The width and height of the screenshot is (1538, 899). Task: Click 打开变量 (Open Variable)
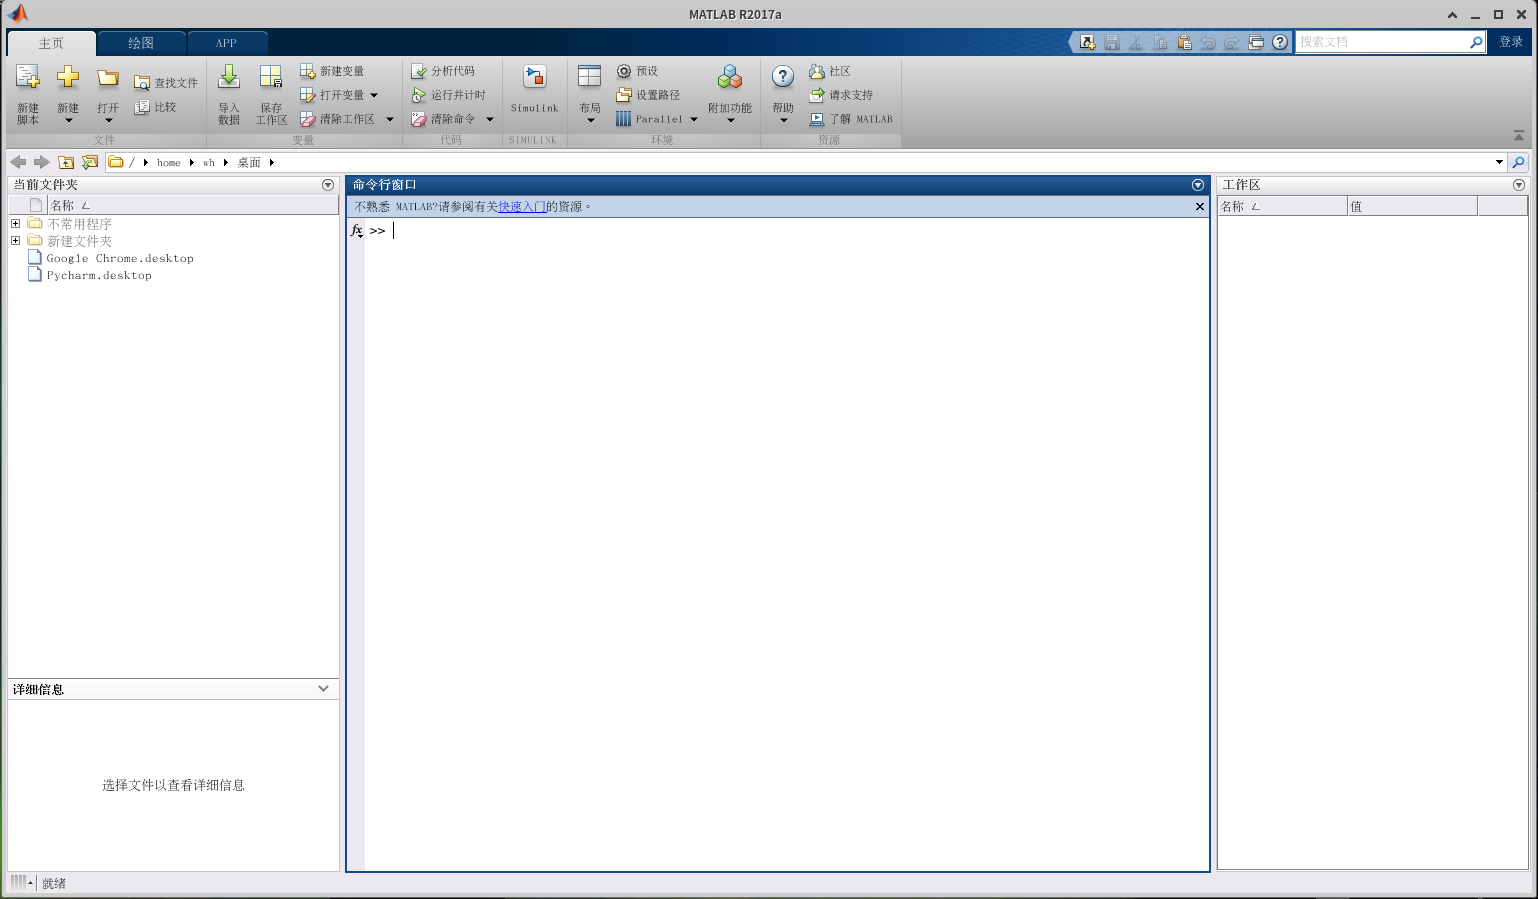coord(332,95)
